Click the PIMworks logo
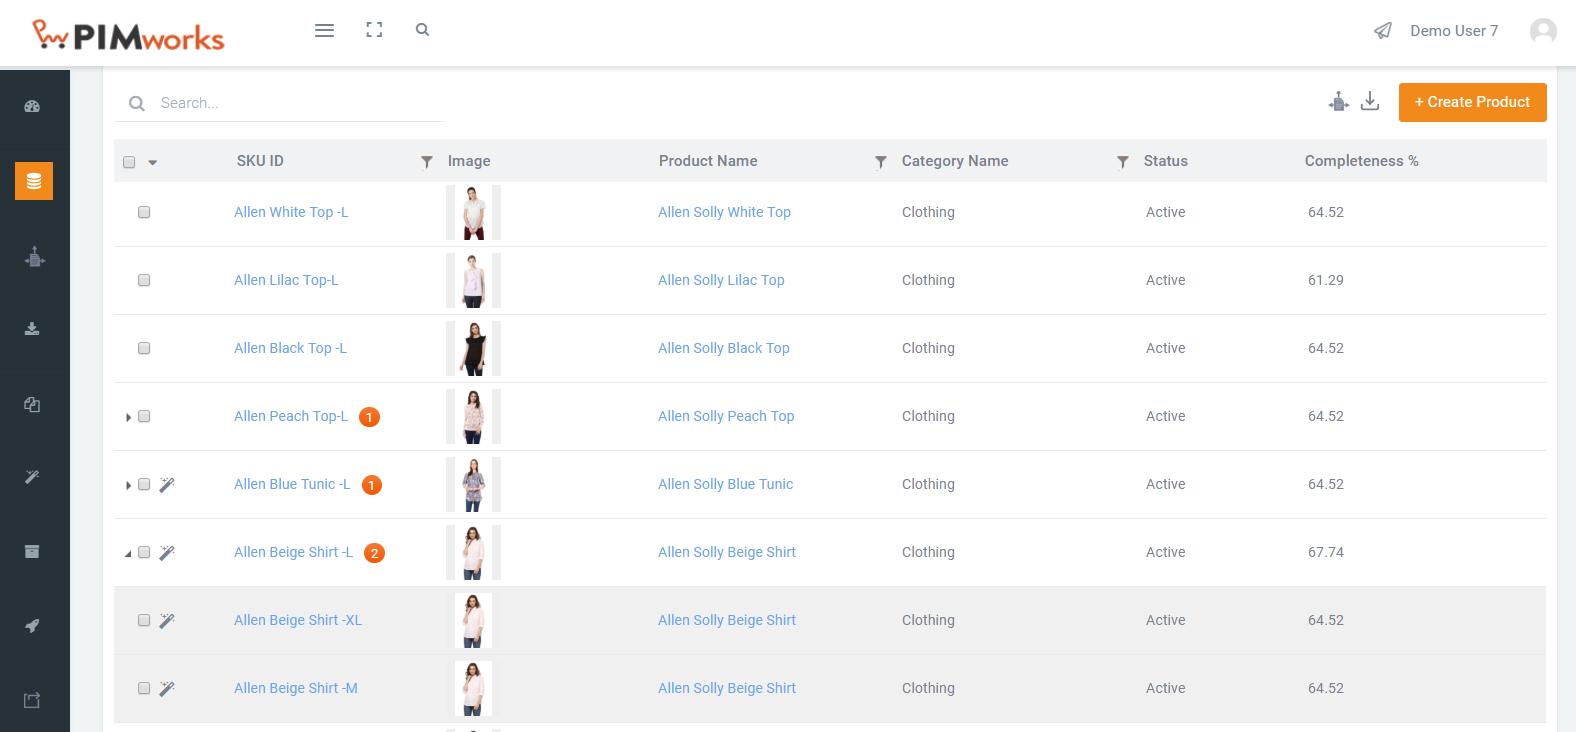 click(128, 36)
